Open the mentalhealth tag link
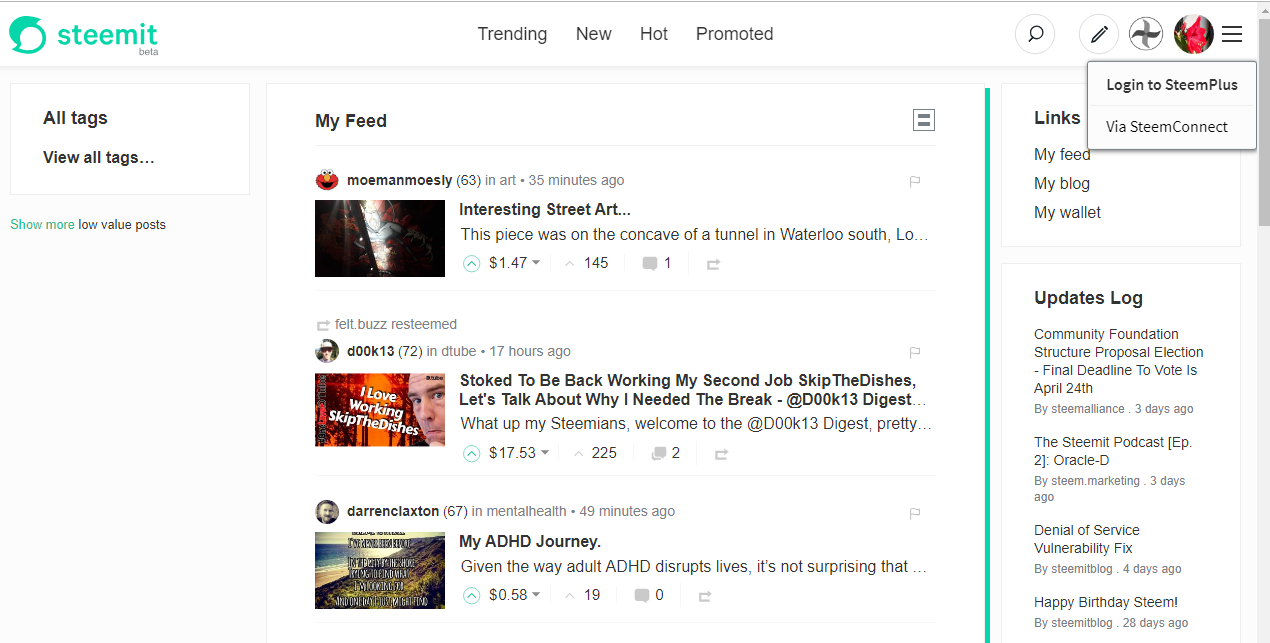This screenshot has width=1270, height=643. pos(527,511)
